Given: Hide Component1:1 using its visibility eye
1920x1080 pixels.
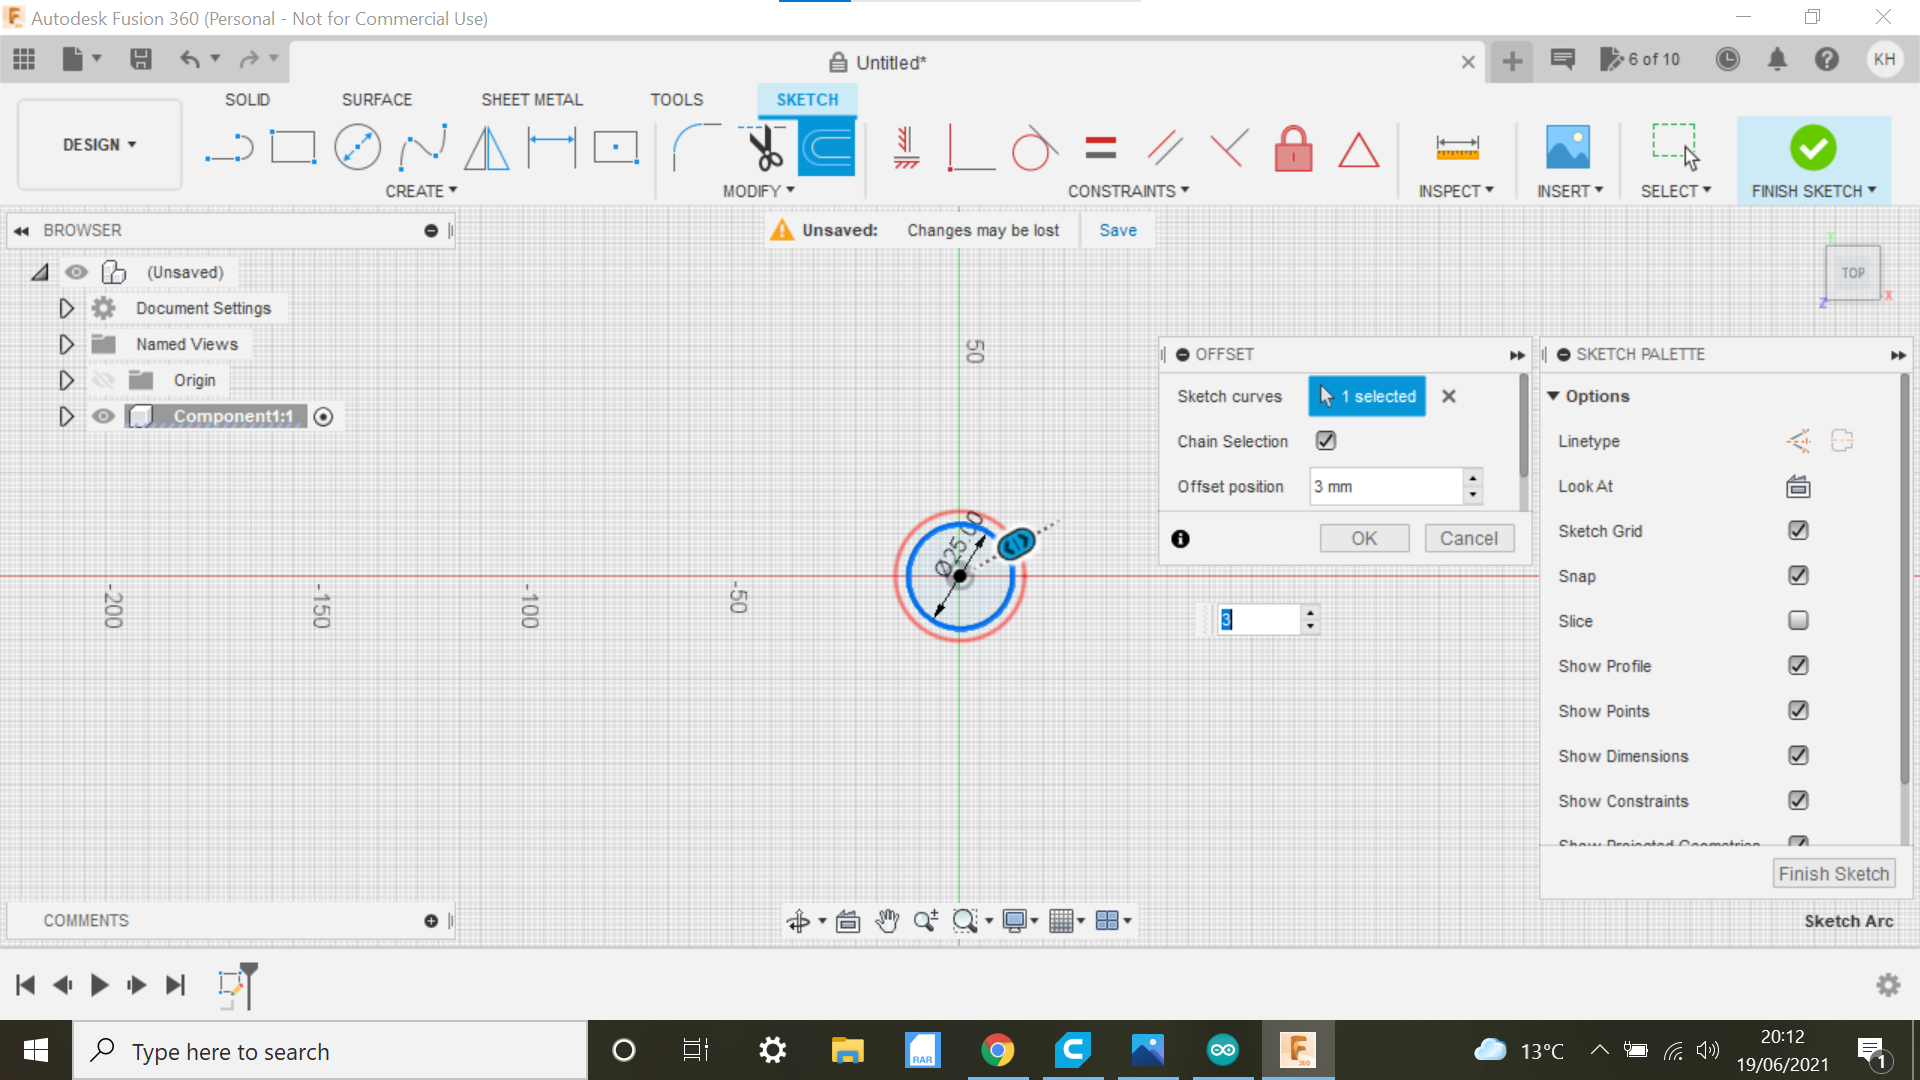Looking at the screenshot, I should 103,416.
